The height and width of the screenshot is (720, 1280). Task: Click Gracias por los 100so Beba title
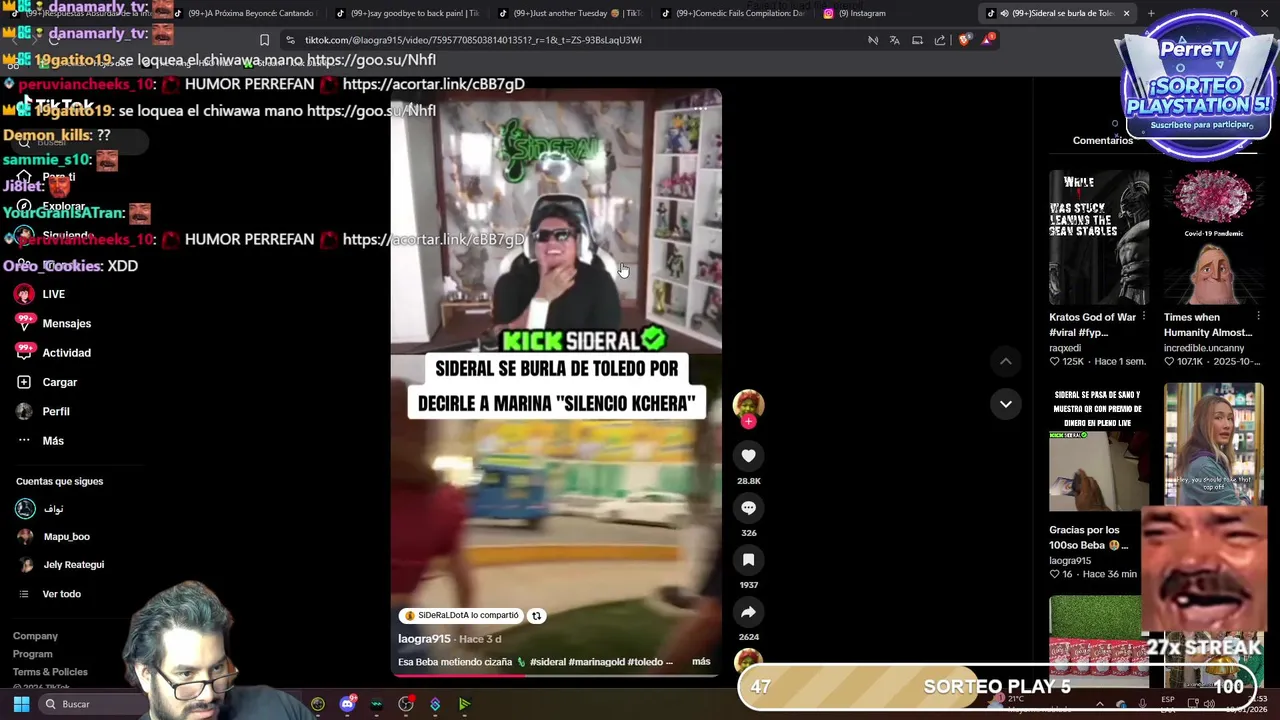(x=1088, y=537)
